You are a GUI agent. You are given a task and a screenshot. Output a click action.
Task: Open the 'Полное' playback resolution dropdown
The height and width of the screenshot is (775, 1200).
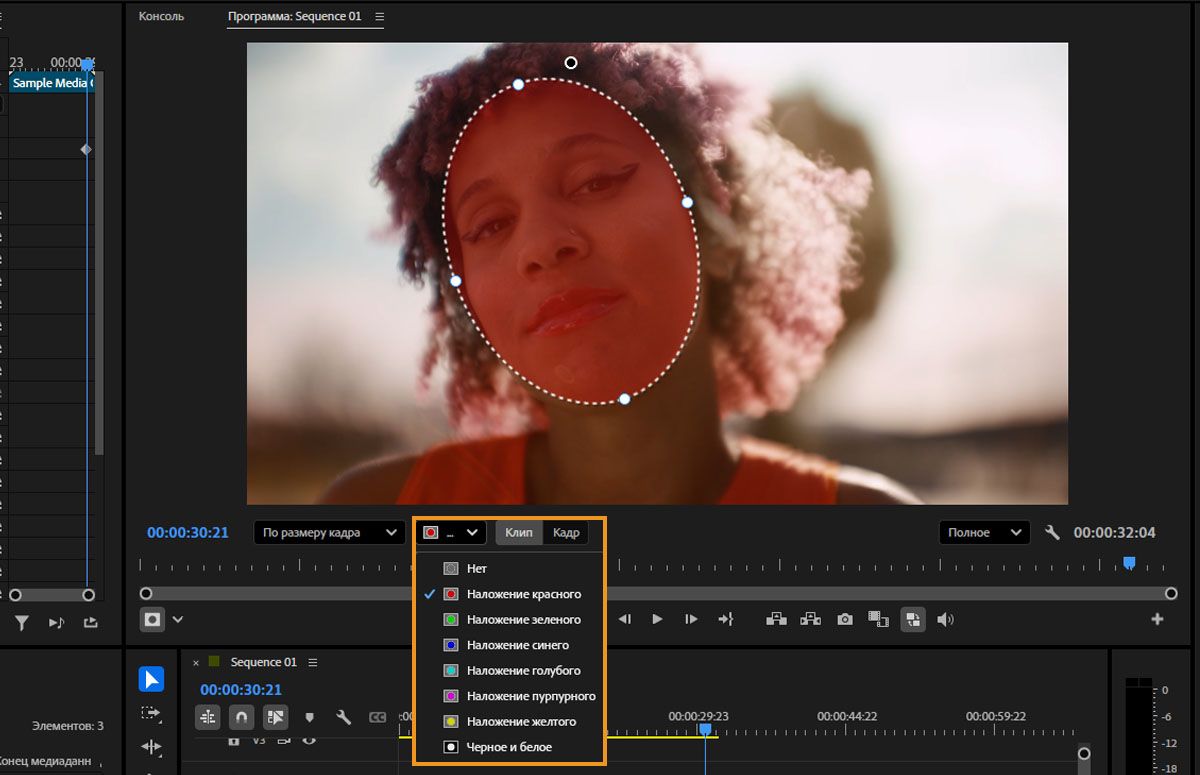pos(984,533)
